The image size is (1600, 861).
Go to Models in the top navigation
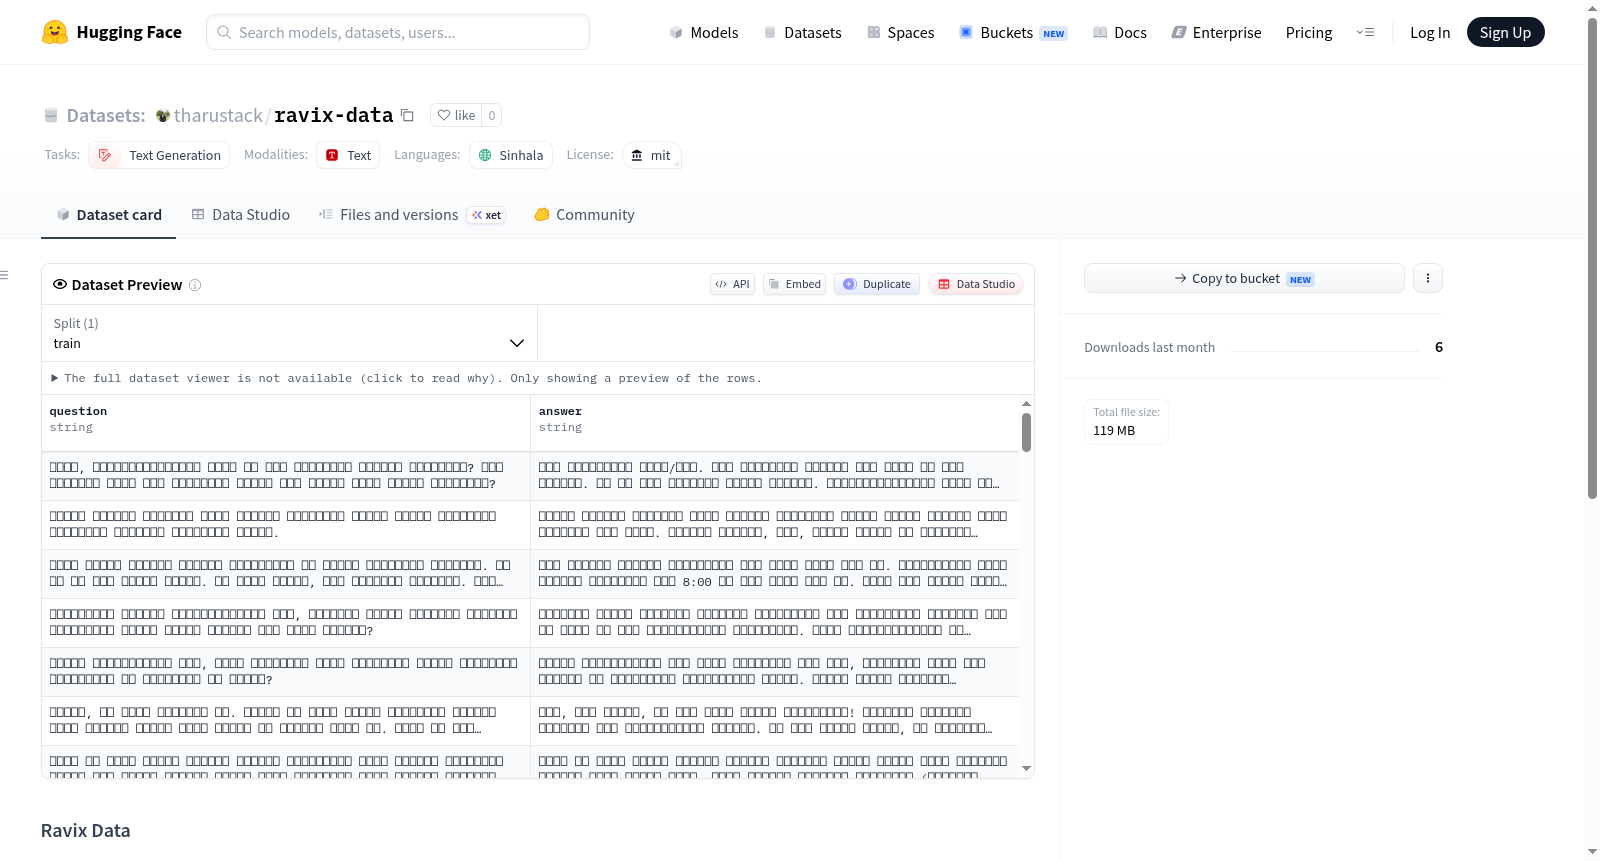click(x=704, y=32)
